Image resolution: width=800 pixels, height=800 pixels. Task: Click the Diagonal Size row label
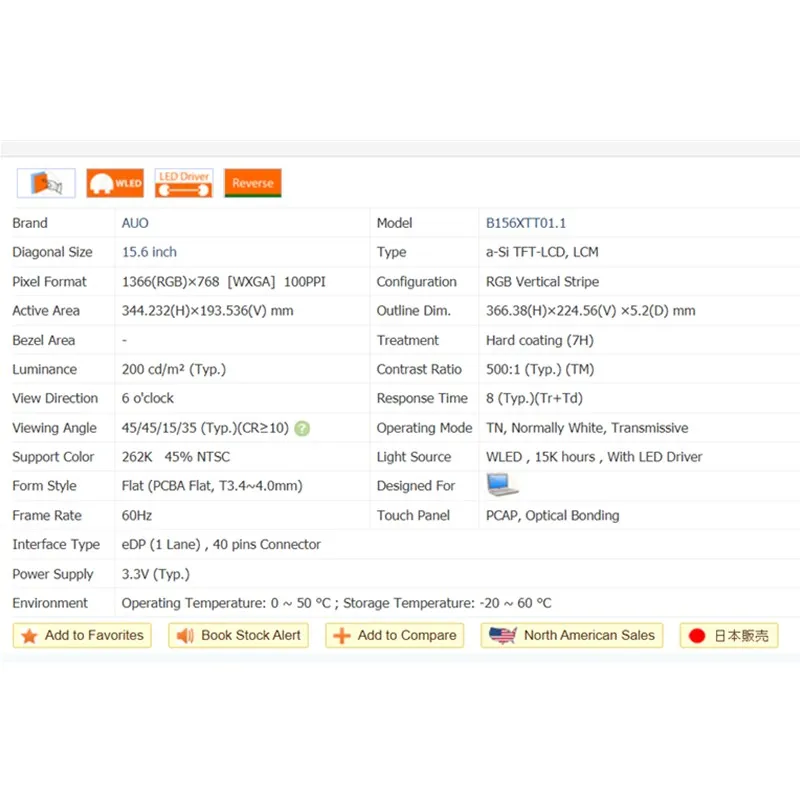(53, 252)
